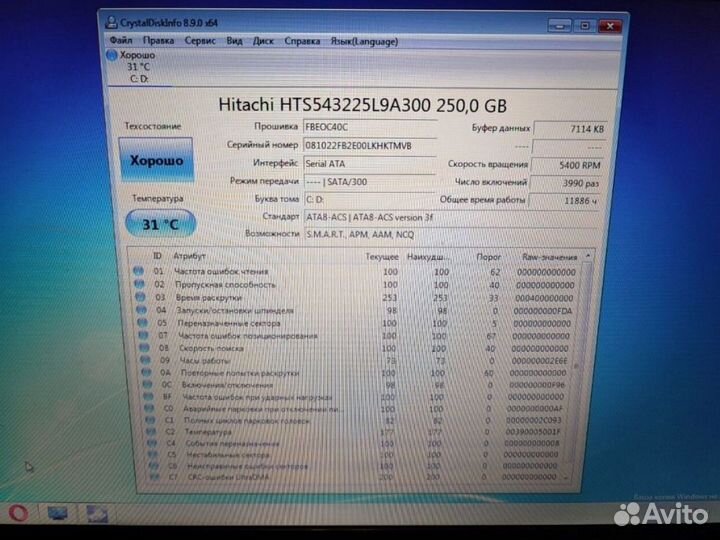Viewport: 720px width, 540px height.
Task: Open the Язык(Language) menu
Action: pos(364,42)
